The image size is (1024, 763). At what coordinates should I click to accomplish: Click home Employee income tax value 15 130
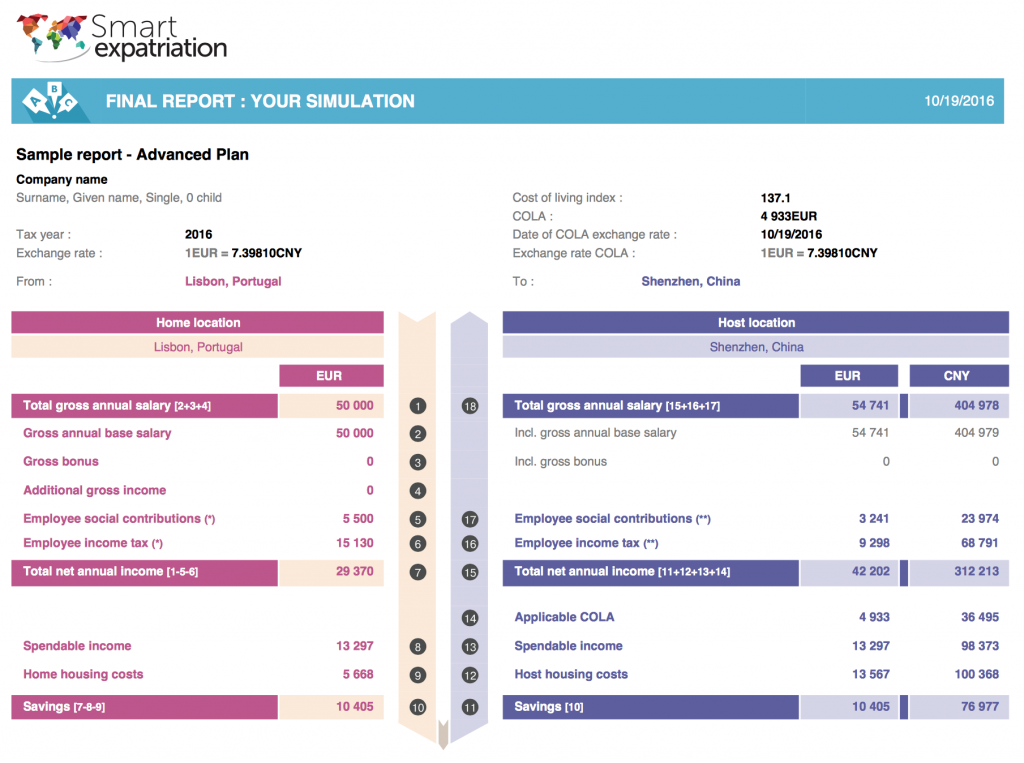[355, 543]
